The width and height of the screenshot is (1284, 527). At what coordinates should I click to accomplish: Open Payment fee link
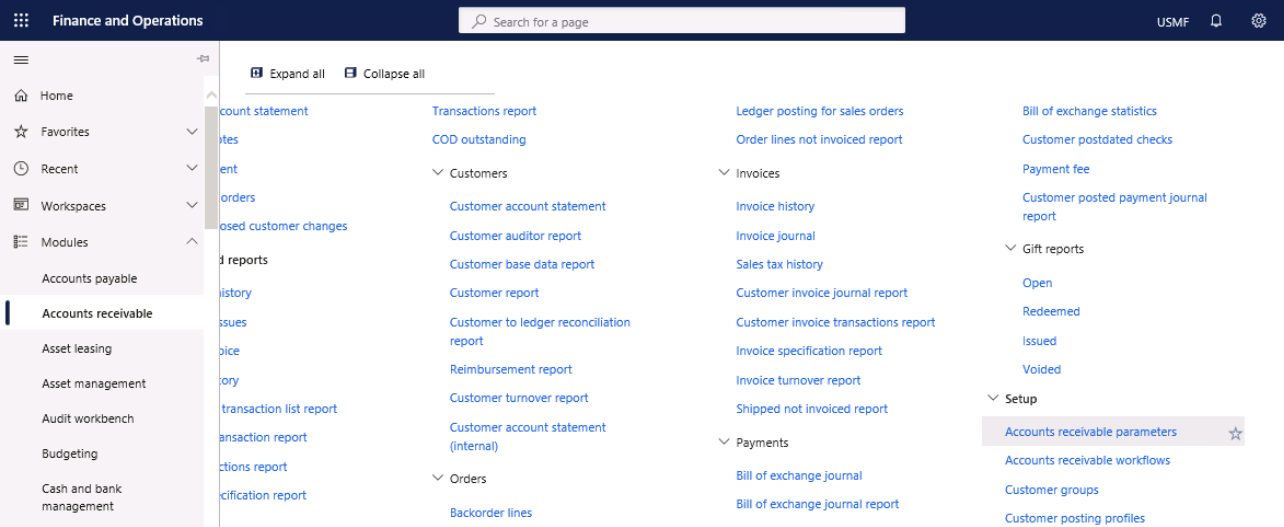(x=1056, y=169)
